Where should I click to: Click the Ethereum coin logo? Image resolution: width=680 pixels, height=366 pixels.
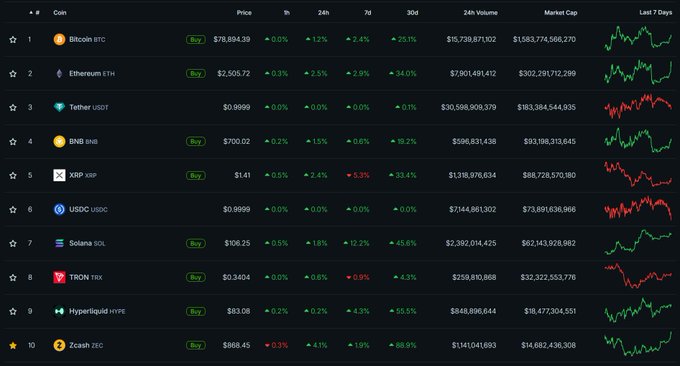coord(59,73)
